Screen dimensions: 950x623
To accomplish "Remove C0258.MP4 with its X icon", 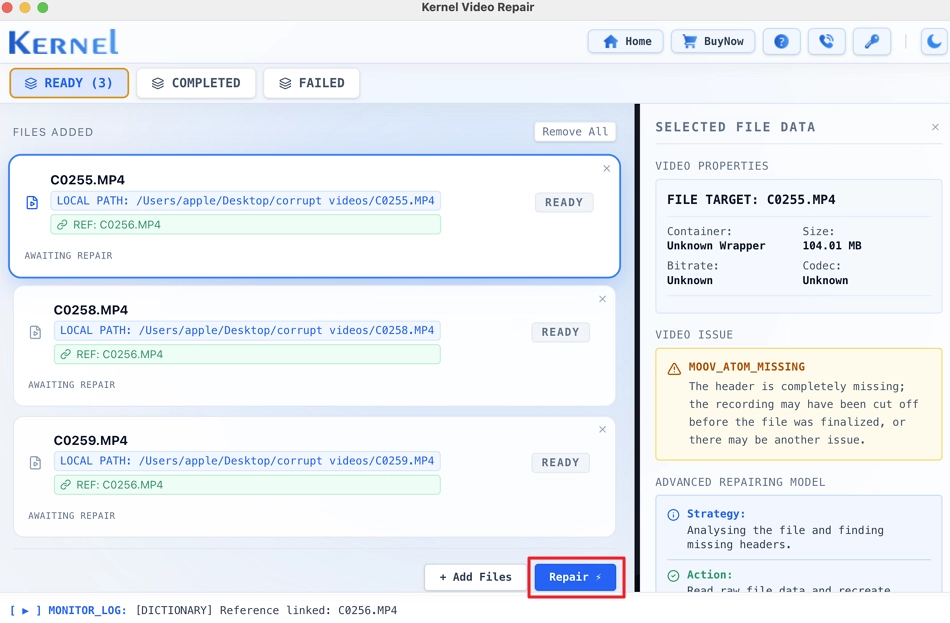I will (x=602, y=299).
